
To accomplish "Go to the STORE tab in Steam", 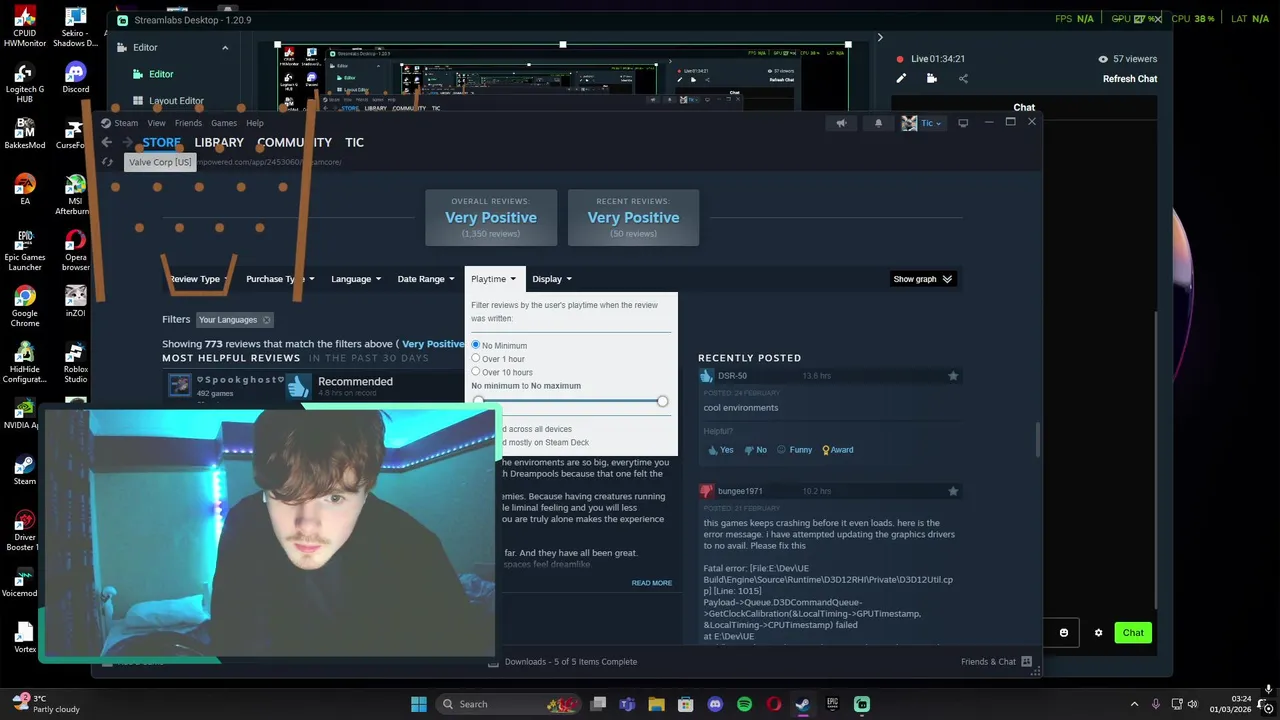I will [x=161, y=142].
